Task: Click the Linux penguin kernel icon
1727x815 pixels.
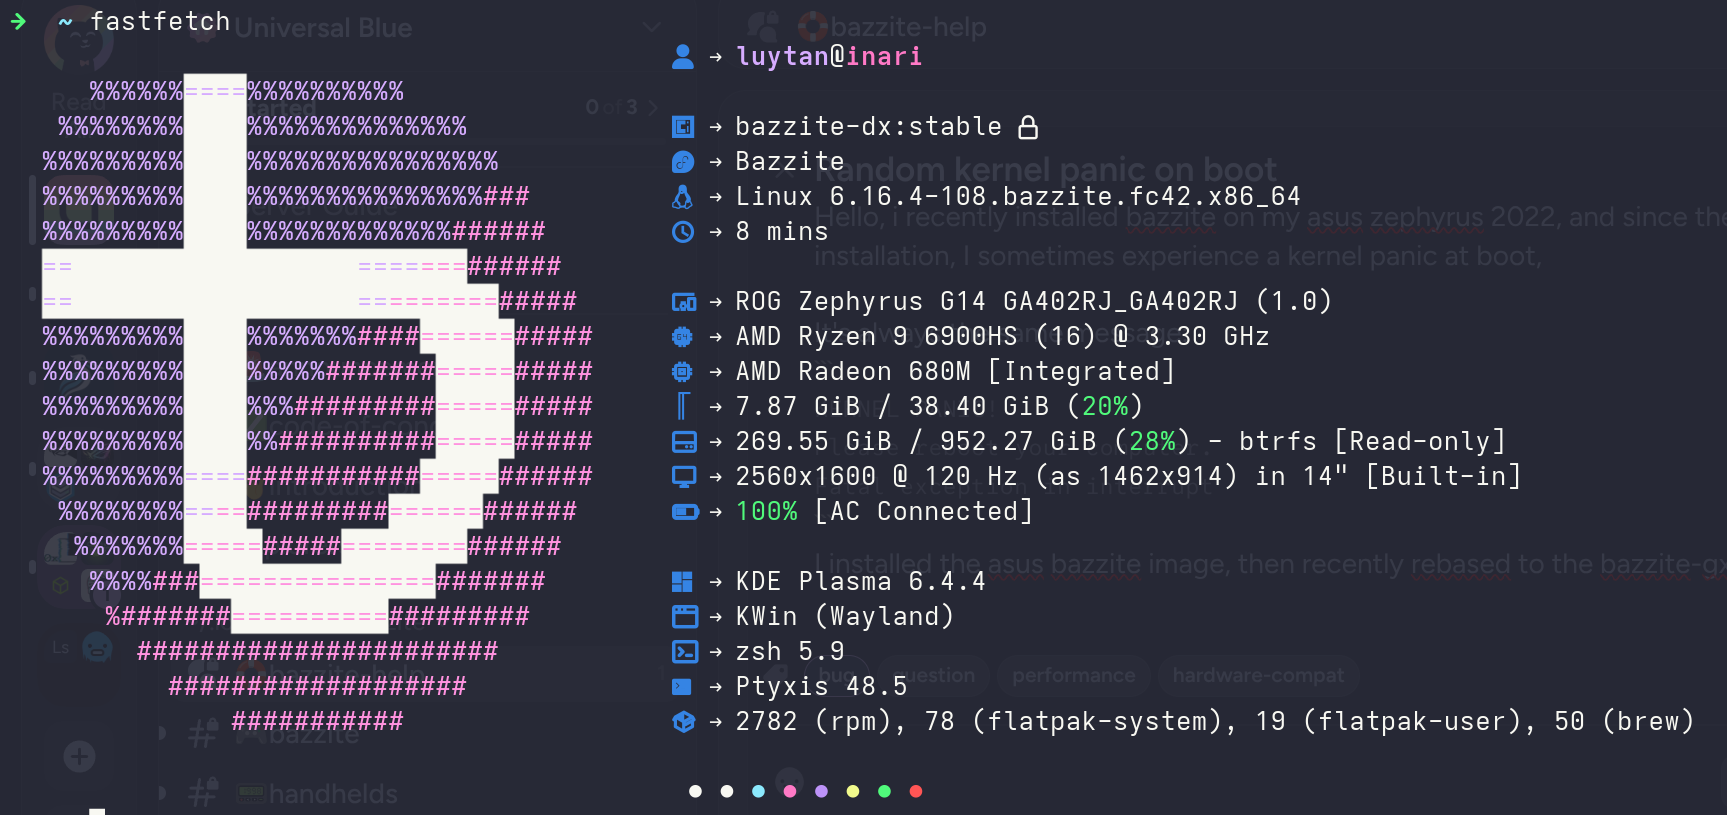Action: pos(683,197)
